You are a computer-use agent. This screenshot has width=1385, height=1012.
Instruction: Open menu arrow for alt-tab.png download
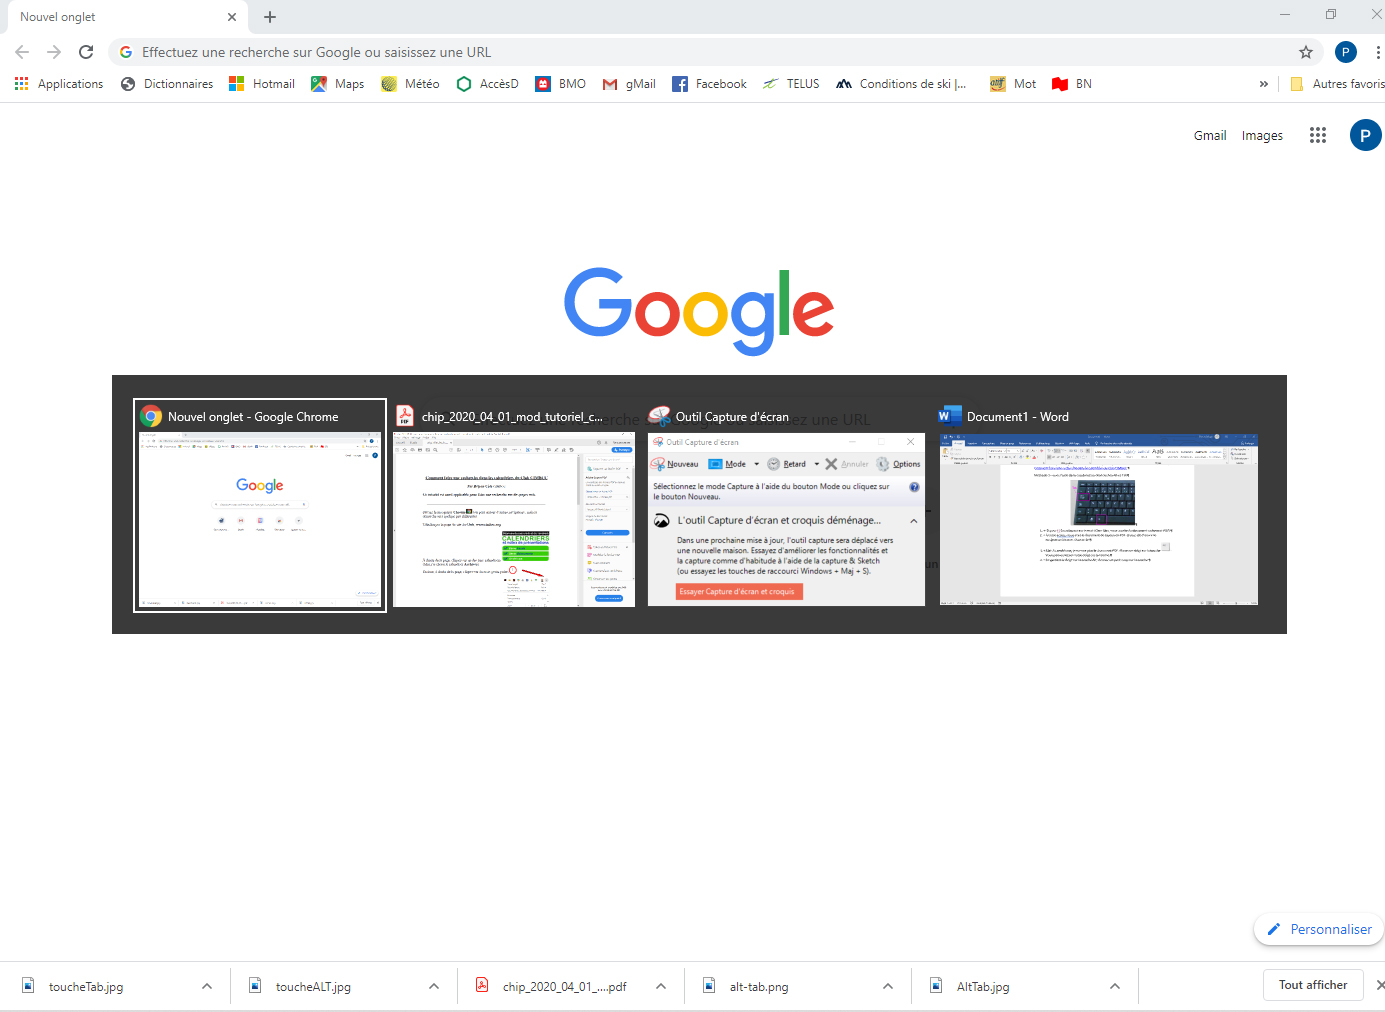click(x=888, y=986)
